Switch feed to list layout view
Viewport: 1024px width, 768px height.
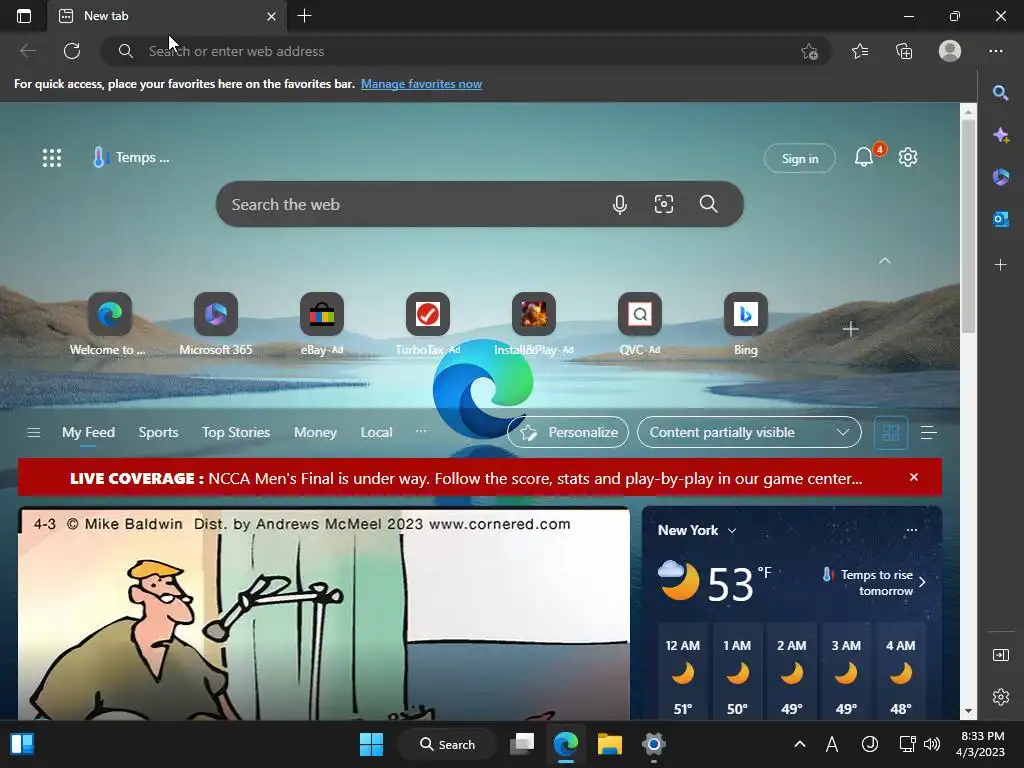point(928,432)
